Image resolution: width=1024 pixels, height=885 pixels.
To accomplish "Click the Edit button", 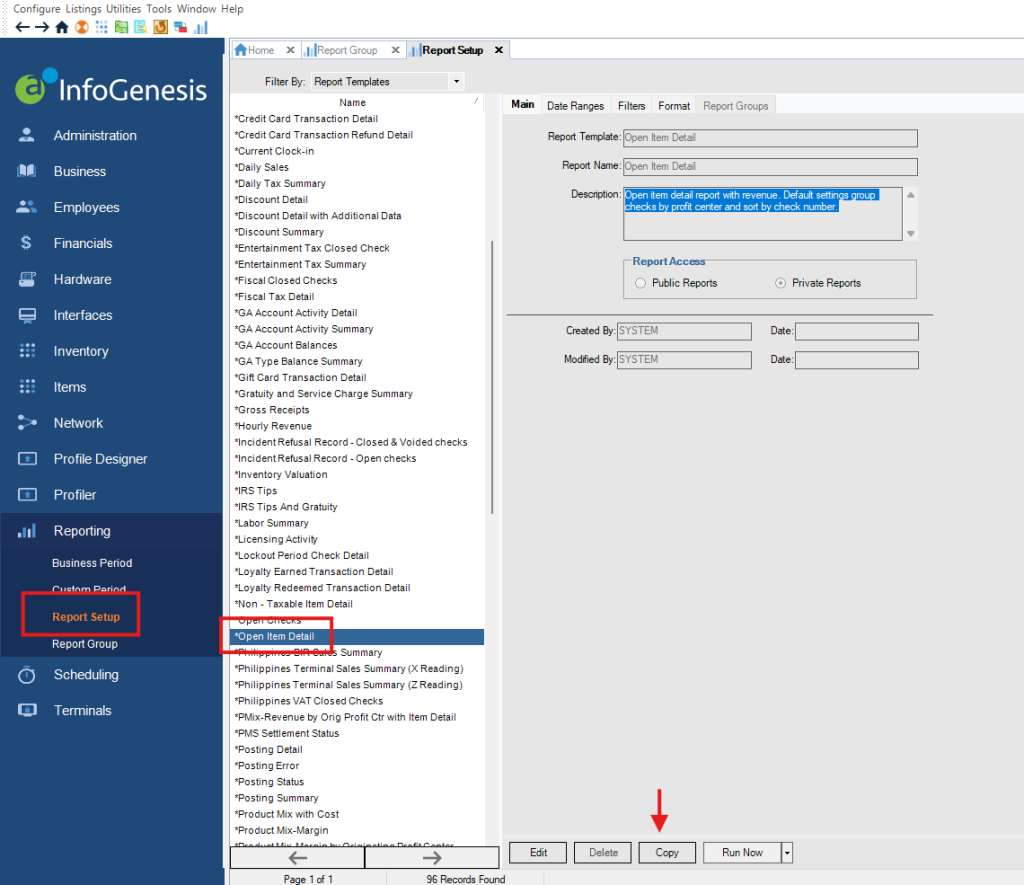I will click(x=538, y=852).
